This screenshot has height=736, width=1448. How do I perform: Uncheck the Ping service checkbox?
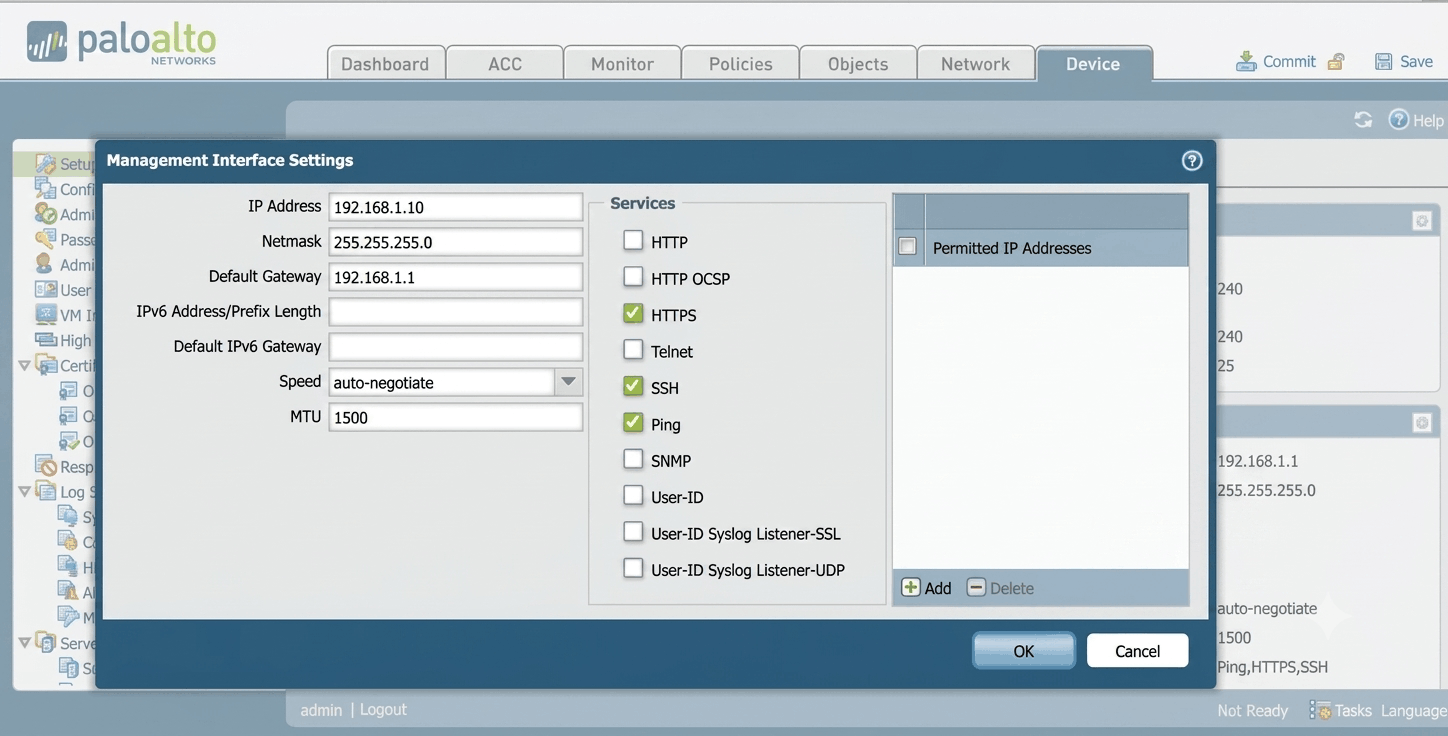pos(633,423)
